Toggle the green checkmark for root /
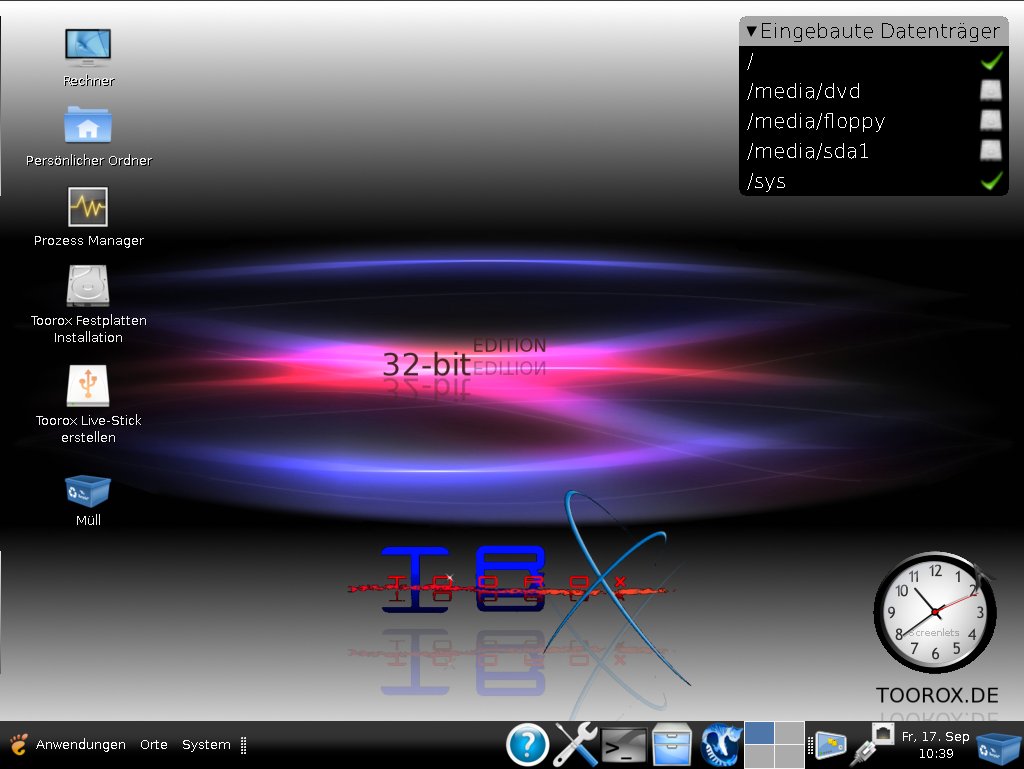The height and width of the screenshot is (769, 1024). click(x=991, y=61)
